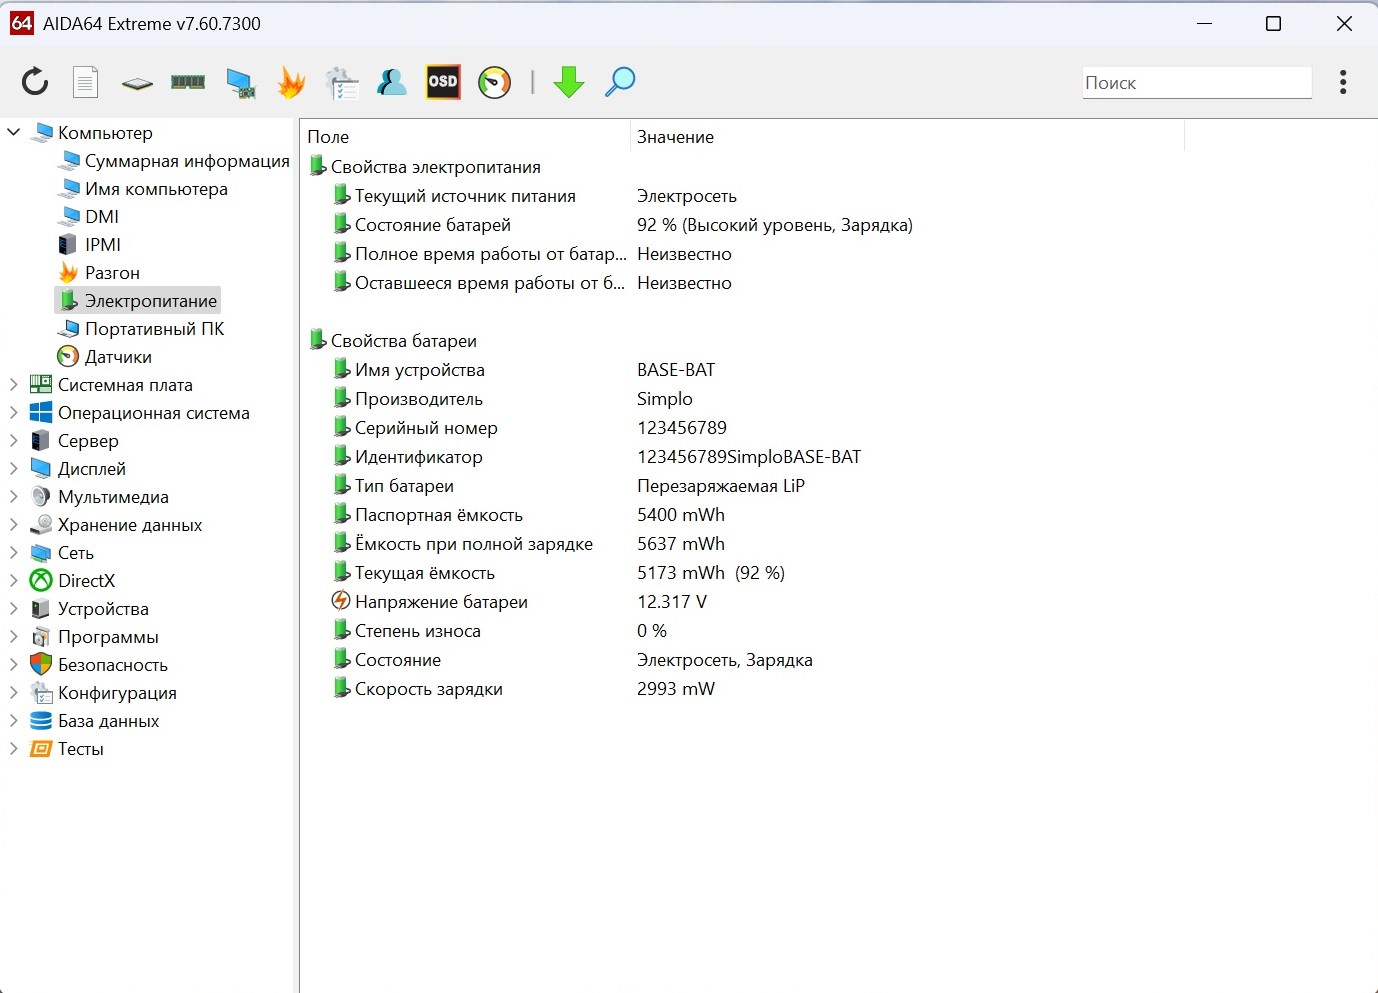The width and height of the screenshot is (1378, 993).
Task: Click the magnifying glass search icon
Action: point(620,82)
